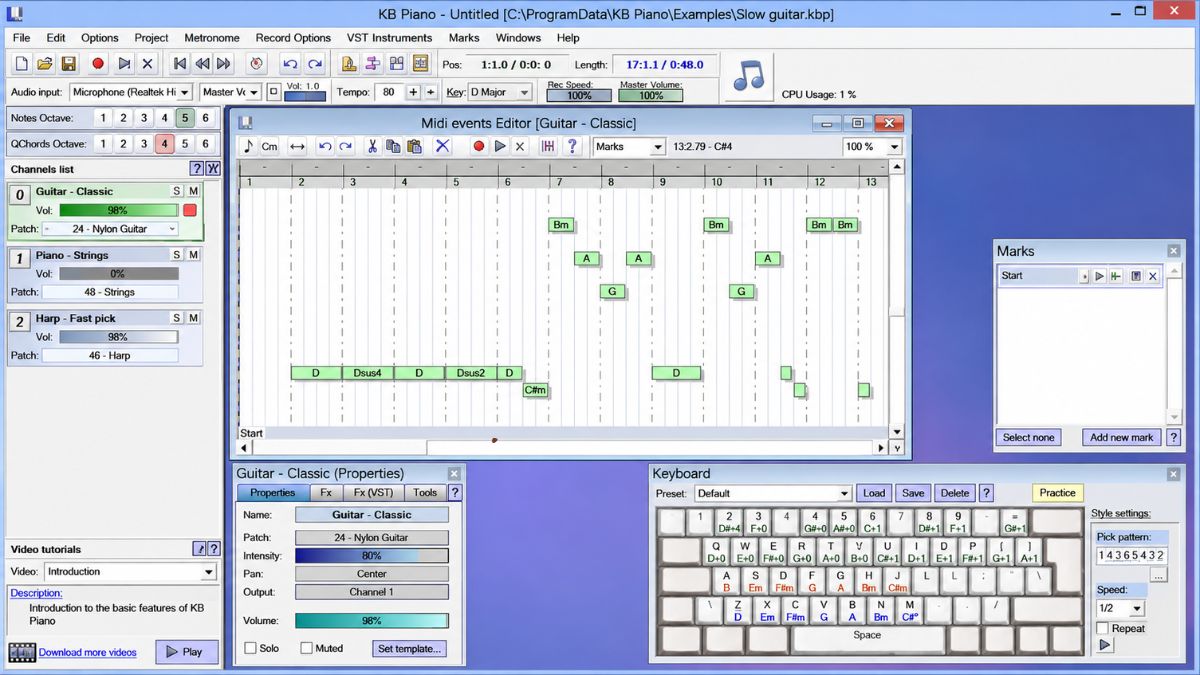Save the project with the floppy disk icon
The height and width of the screenshot is (675, 1200).
69,64
